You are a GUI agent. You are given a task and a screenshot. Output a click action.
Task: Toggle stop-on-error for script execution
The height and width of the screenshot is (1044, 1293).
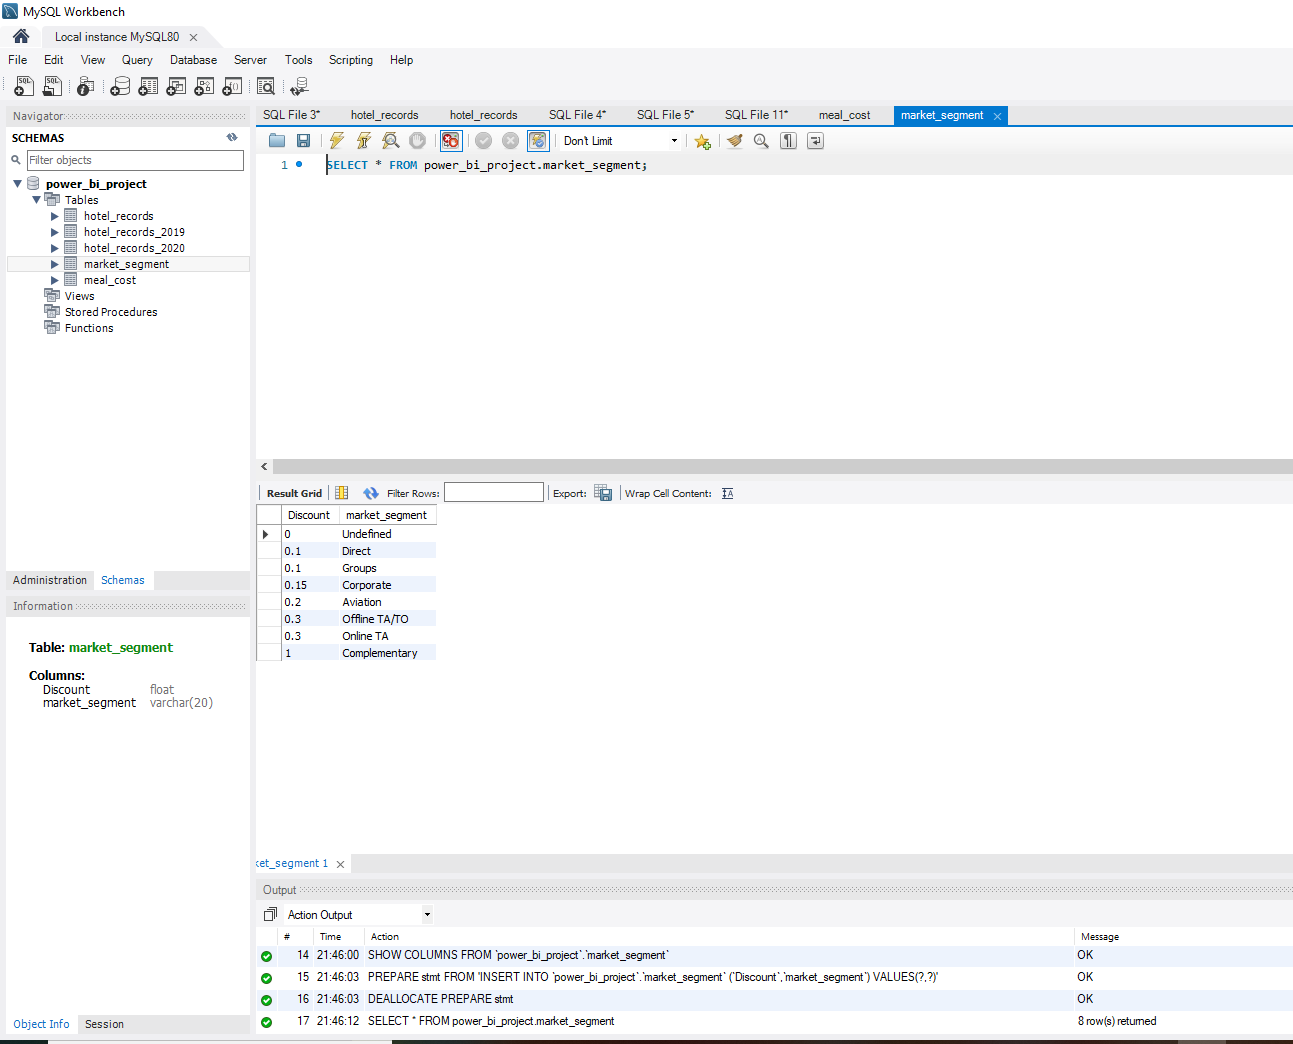point(450,140)
